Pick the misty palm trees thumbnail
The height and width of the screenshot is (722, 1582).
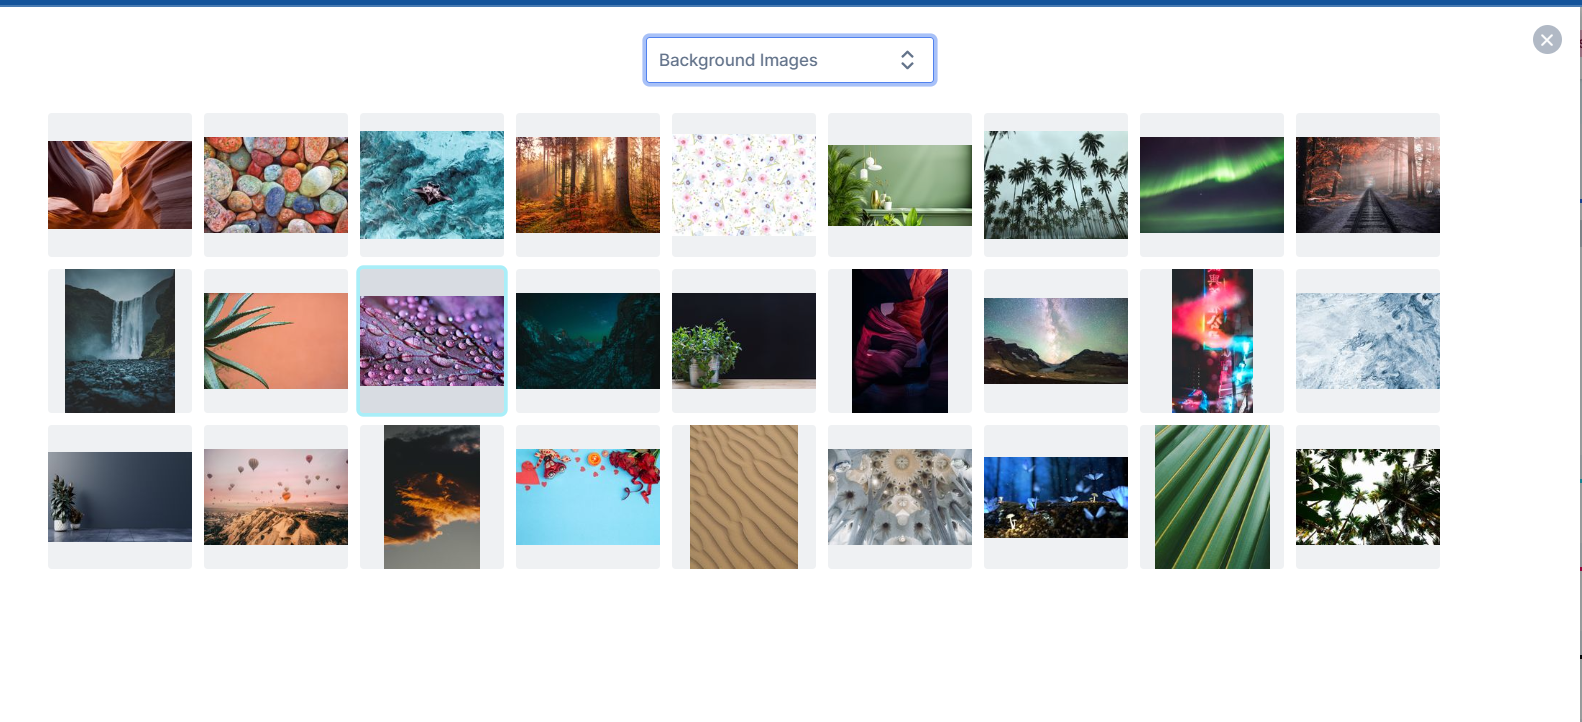point(1056,185)
